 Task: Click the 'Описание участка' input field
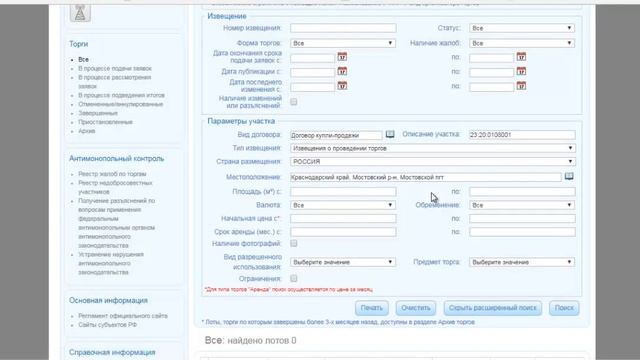522,135
